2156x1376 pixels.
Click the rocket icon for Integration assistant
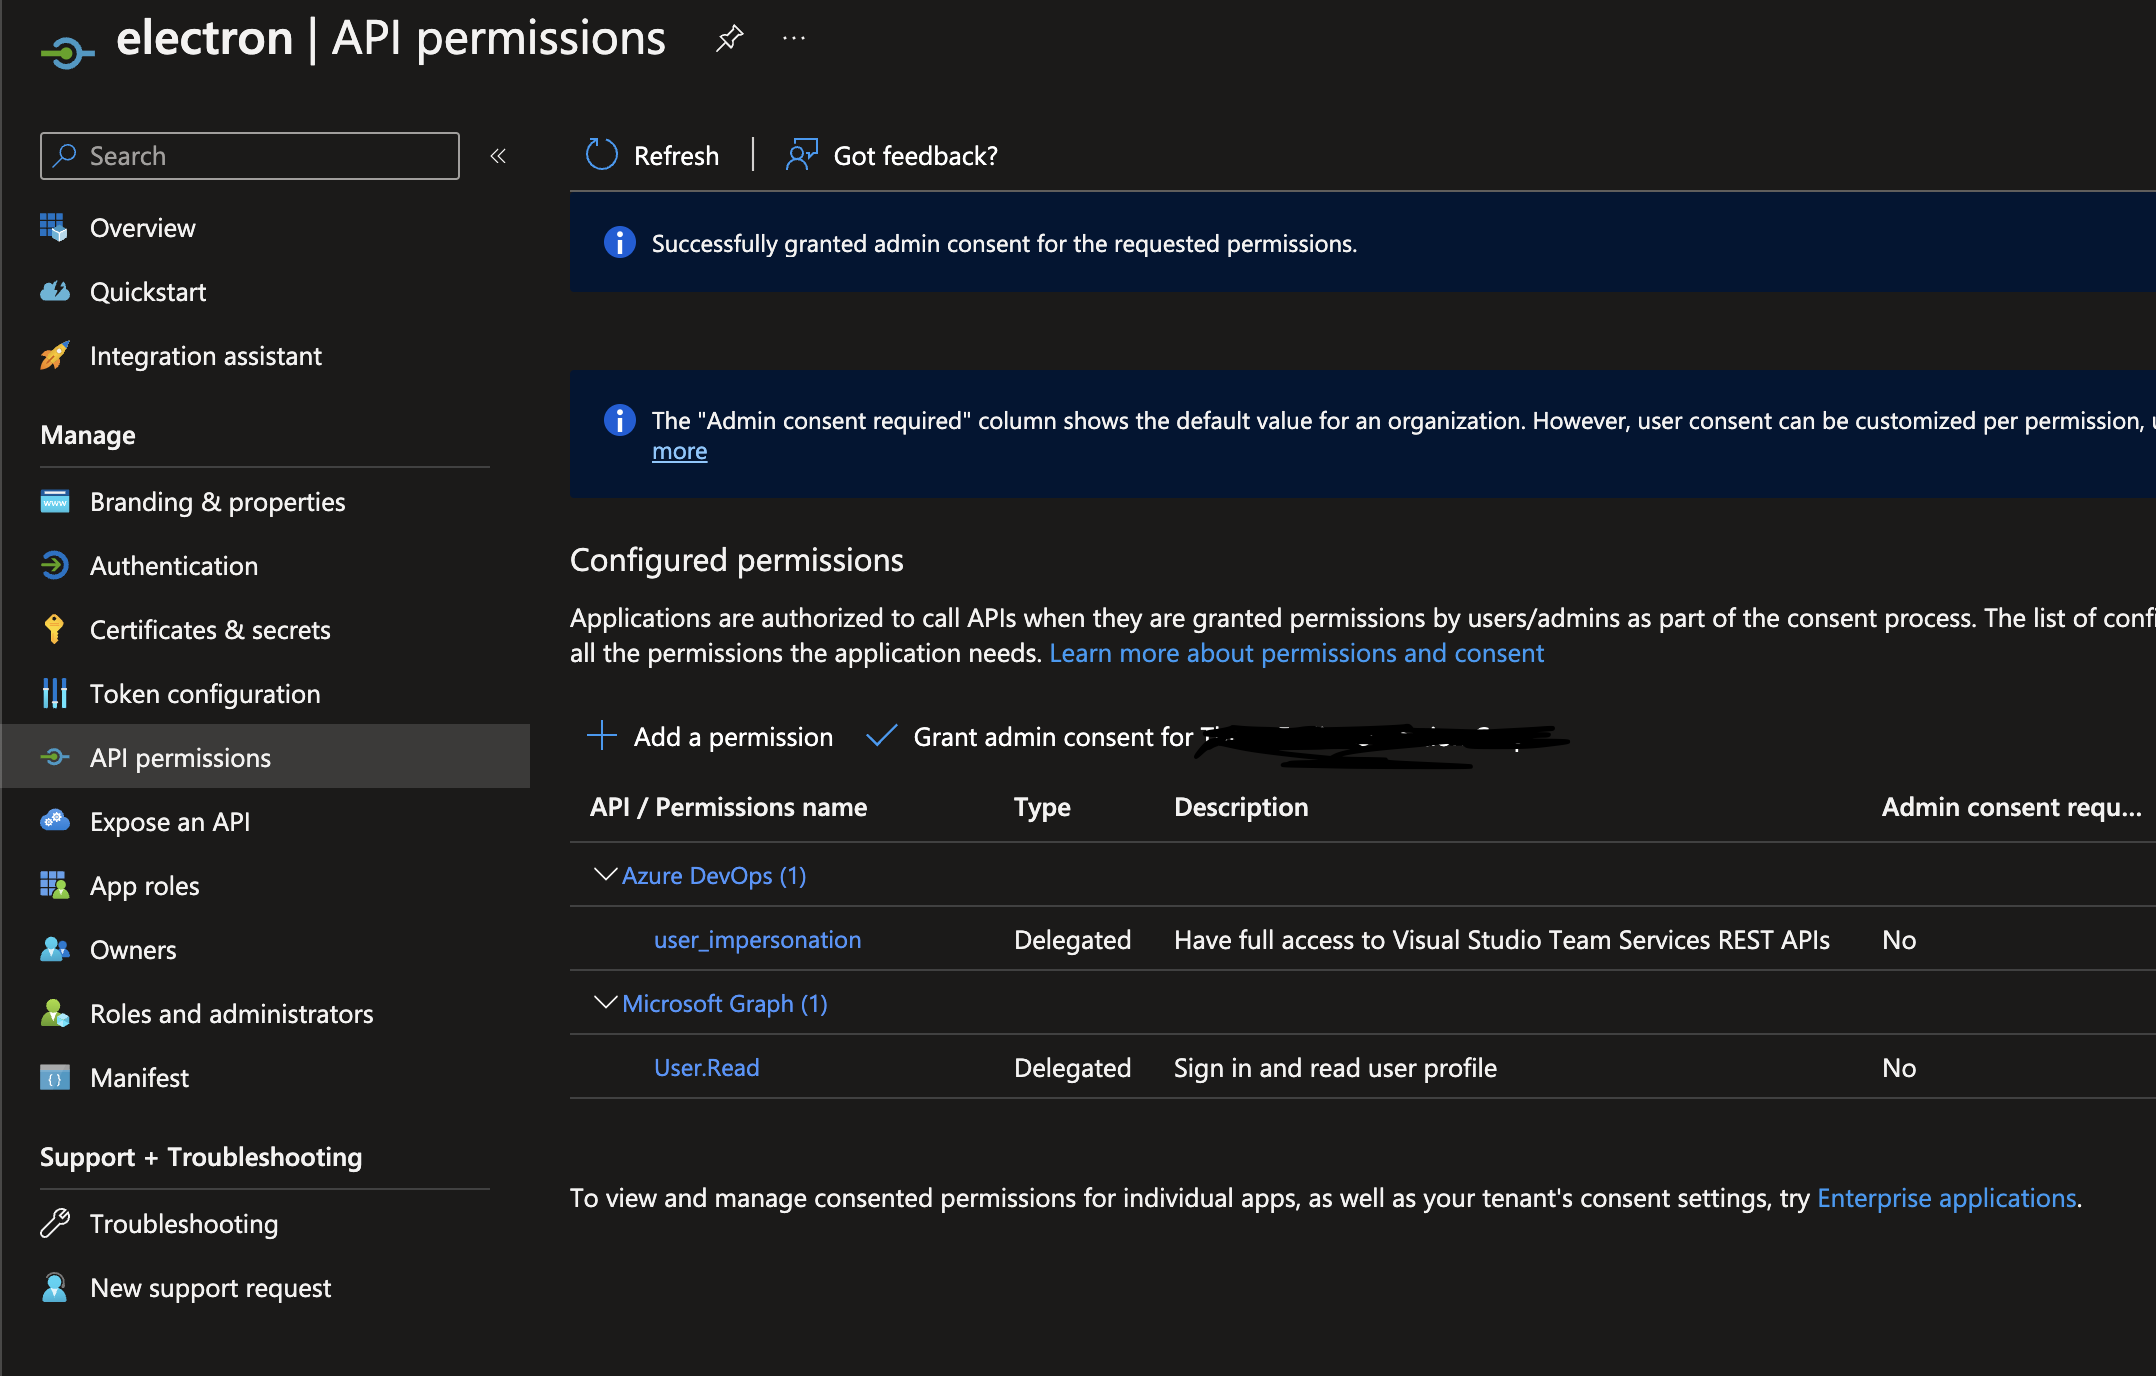(54, 356)
